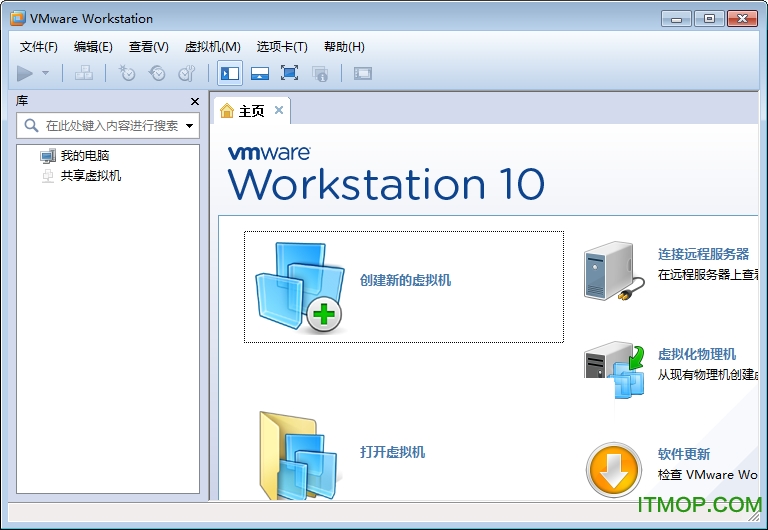Click the library search input field

click(108, 126)
